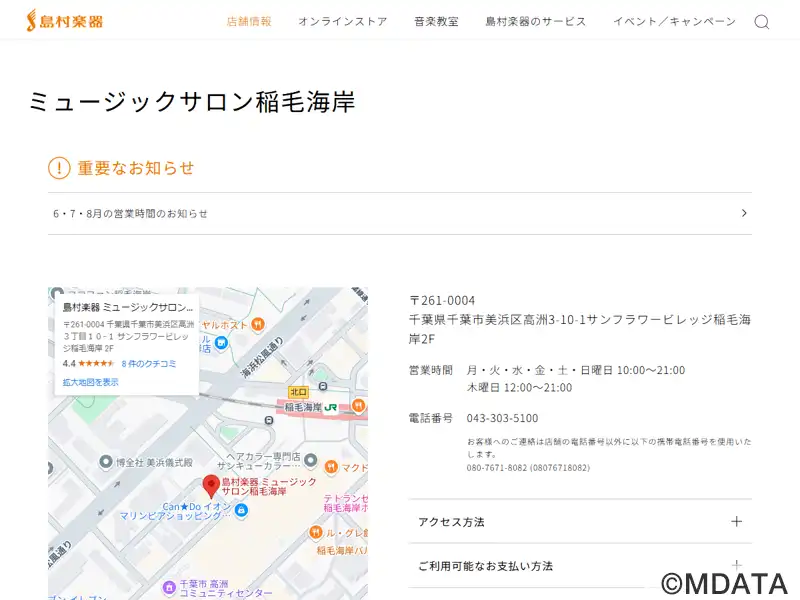Expand ご利用可能なお支払い方法 section

click(x=580, y=565)
